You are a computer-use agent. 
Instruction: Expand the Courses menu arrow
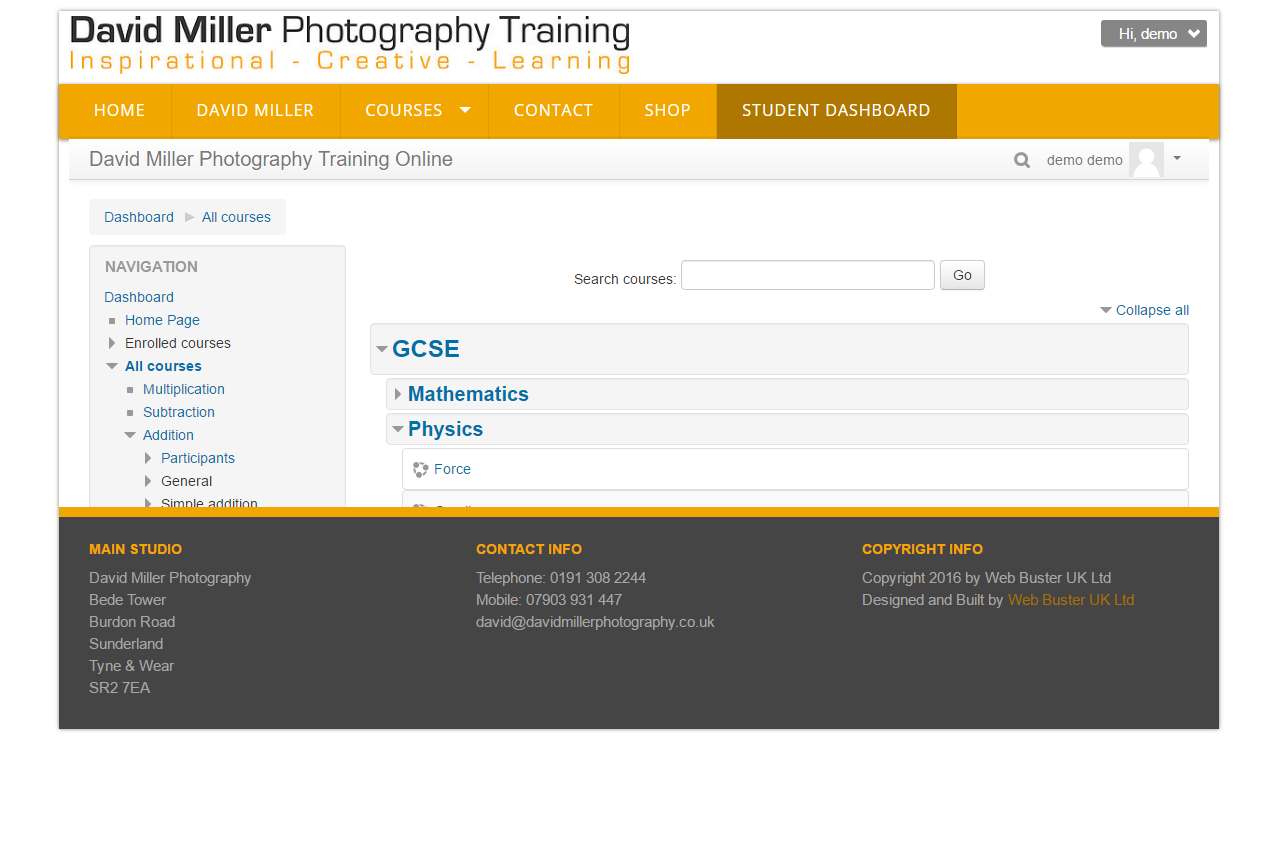coord(465,110)
